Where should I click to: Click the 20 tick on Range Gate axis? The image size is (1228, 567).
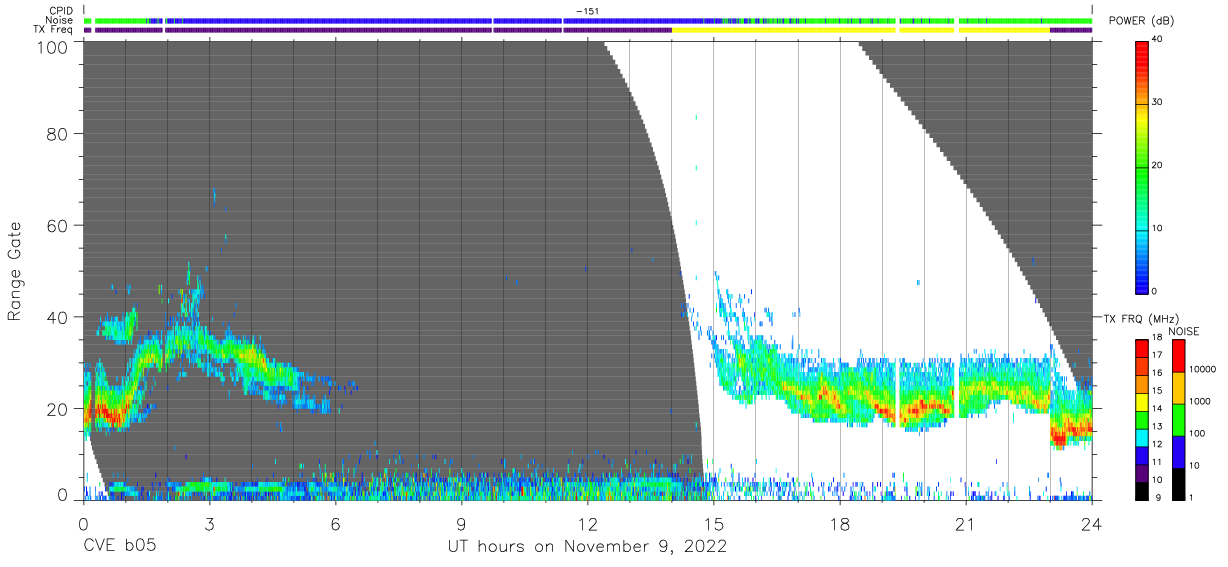coord(57,409)
